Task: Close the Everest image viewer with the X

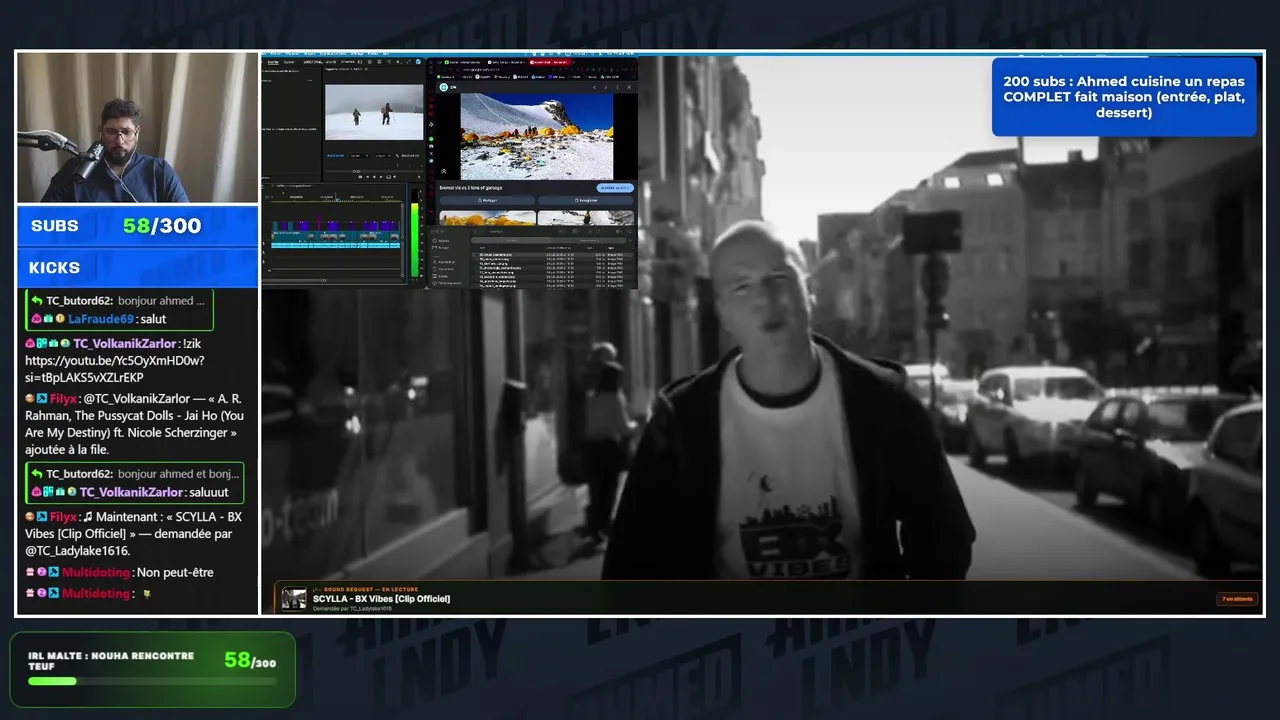Action: tap(630, 87)
